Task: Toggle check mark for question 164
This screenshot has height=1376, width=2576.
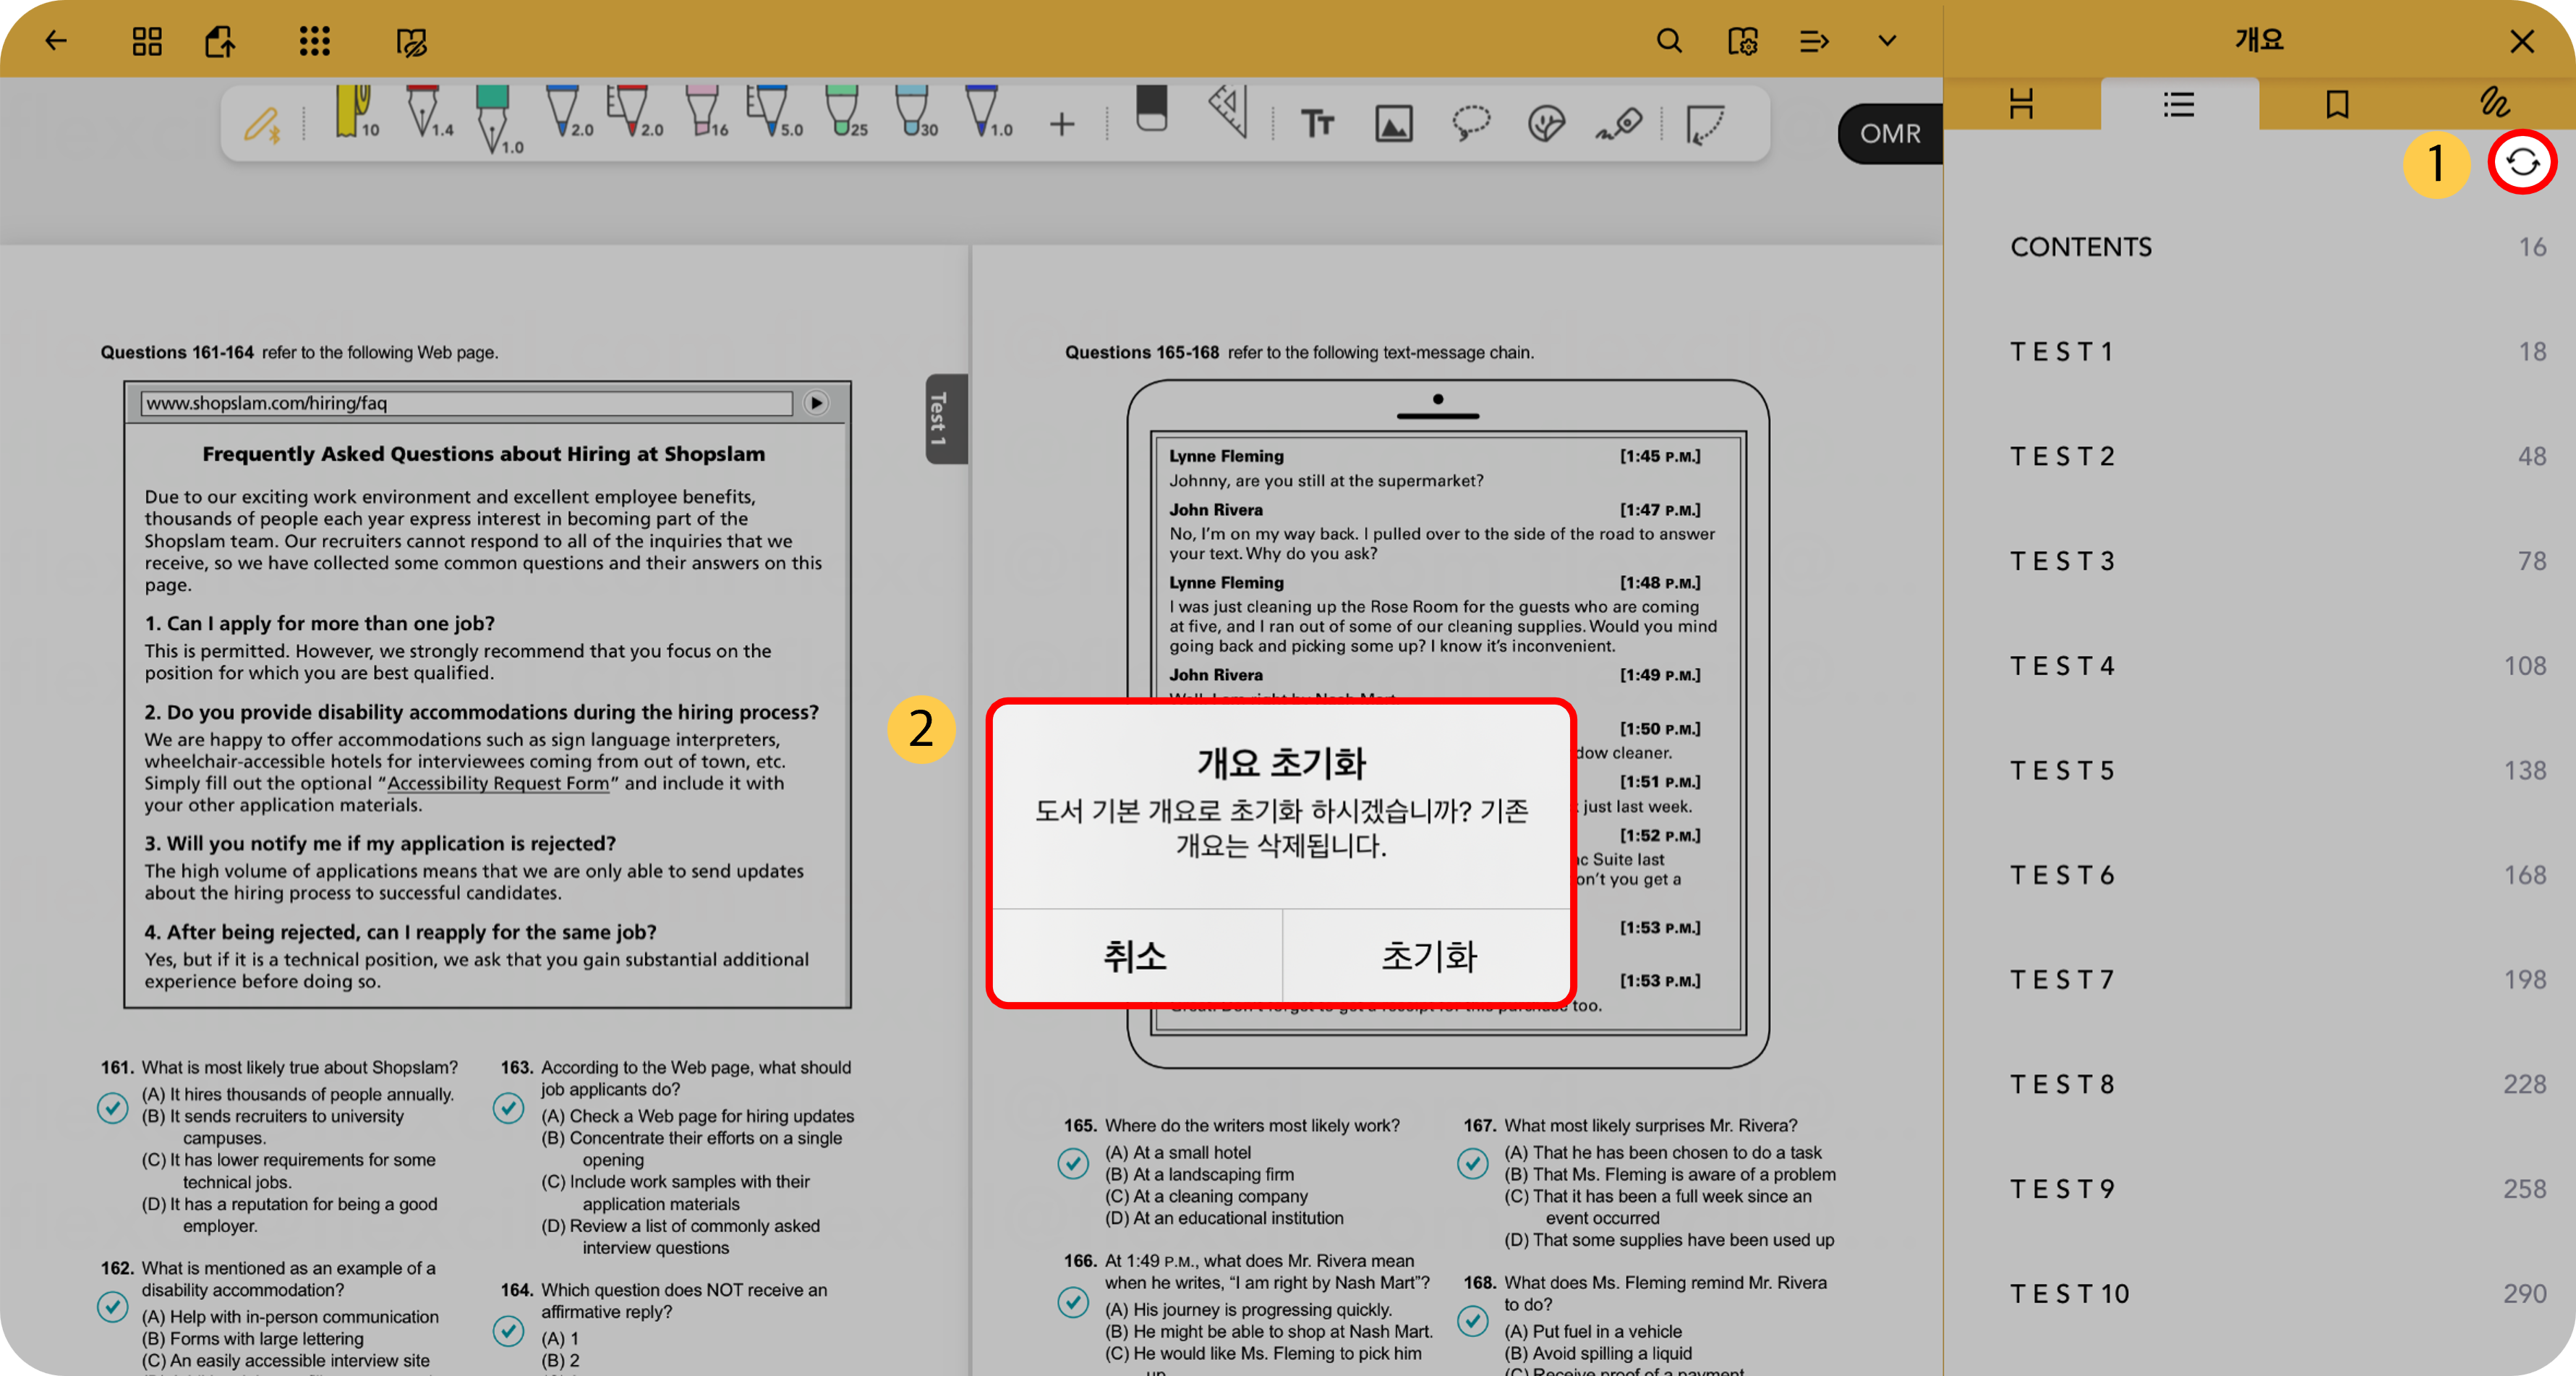Action: 509,1330
